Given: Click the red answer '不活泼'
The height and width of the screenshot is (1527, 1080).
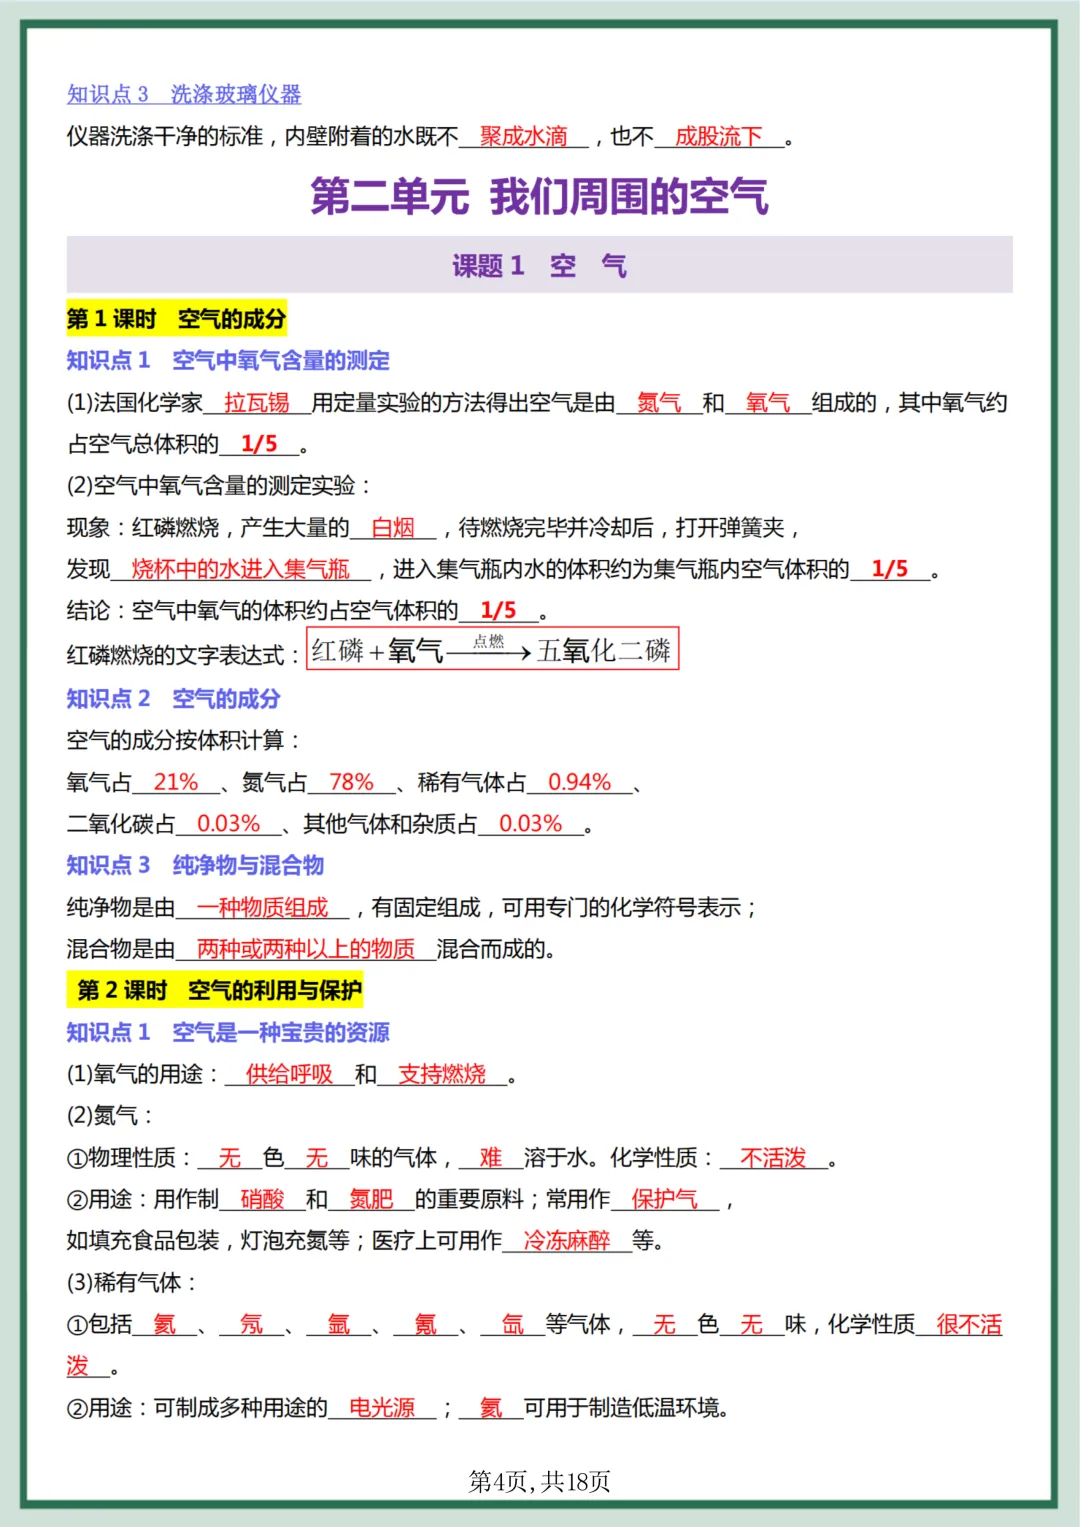Looking at the screenshot, I should click(x=774, y=1158).
